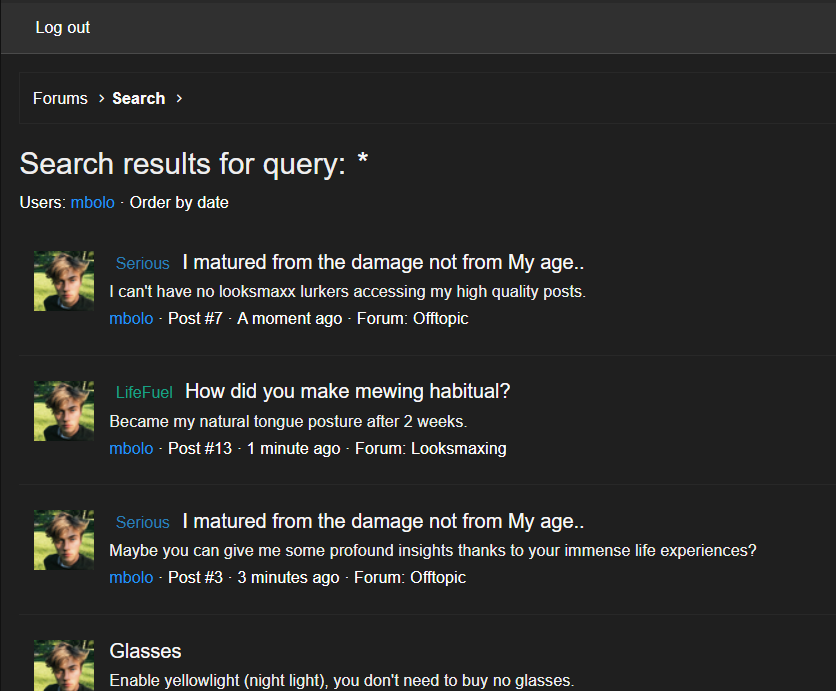Viewport: 836px width, 691px height.
Task: Open mbolo user link in Users filter
Action: (93, 203)
